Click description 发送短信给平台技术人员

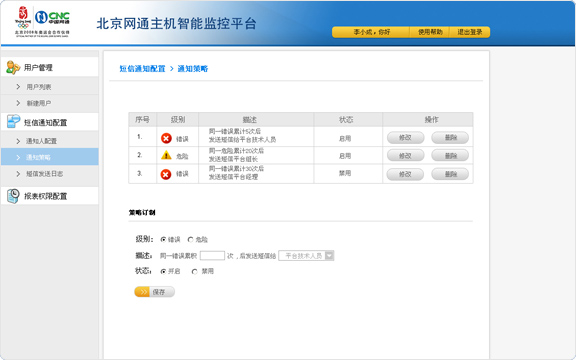pos(242,140)
